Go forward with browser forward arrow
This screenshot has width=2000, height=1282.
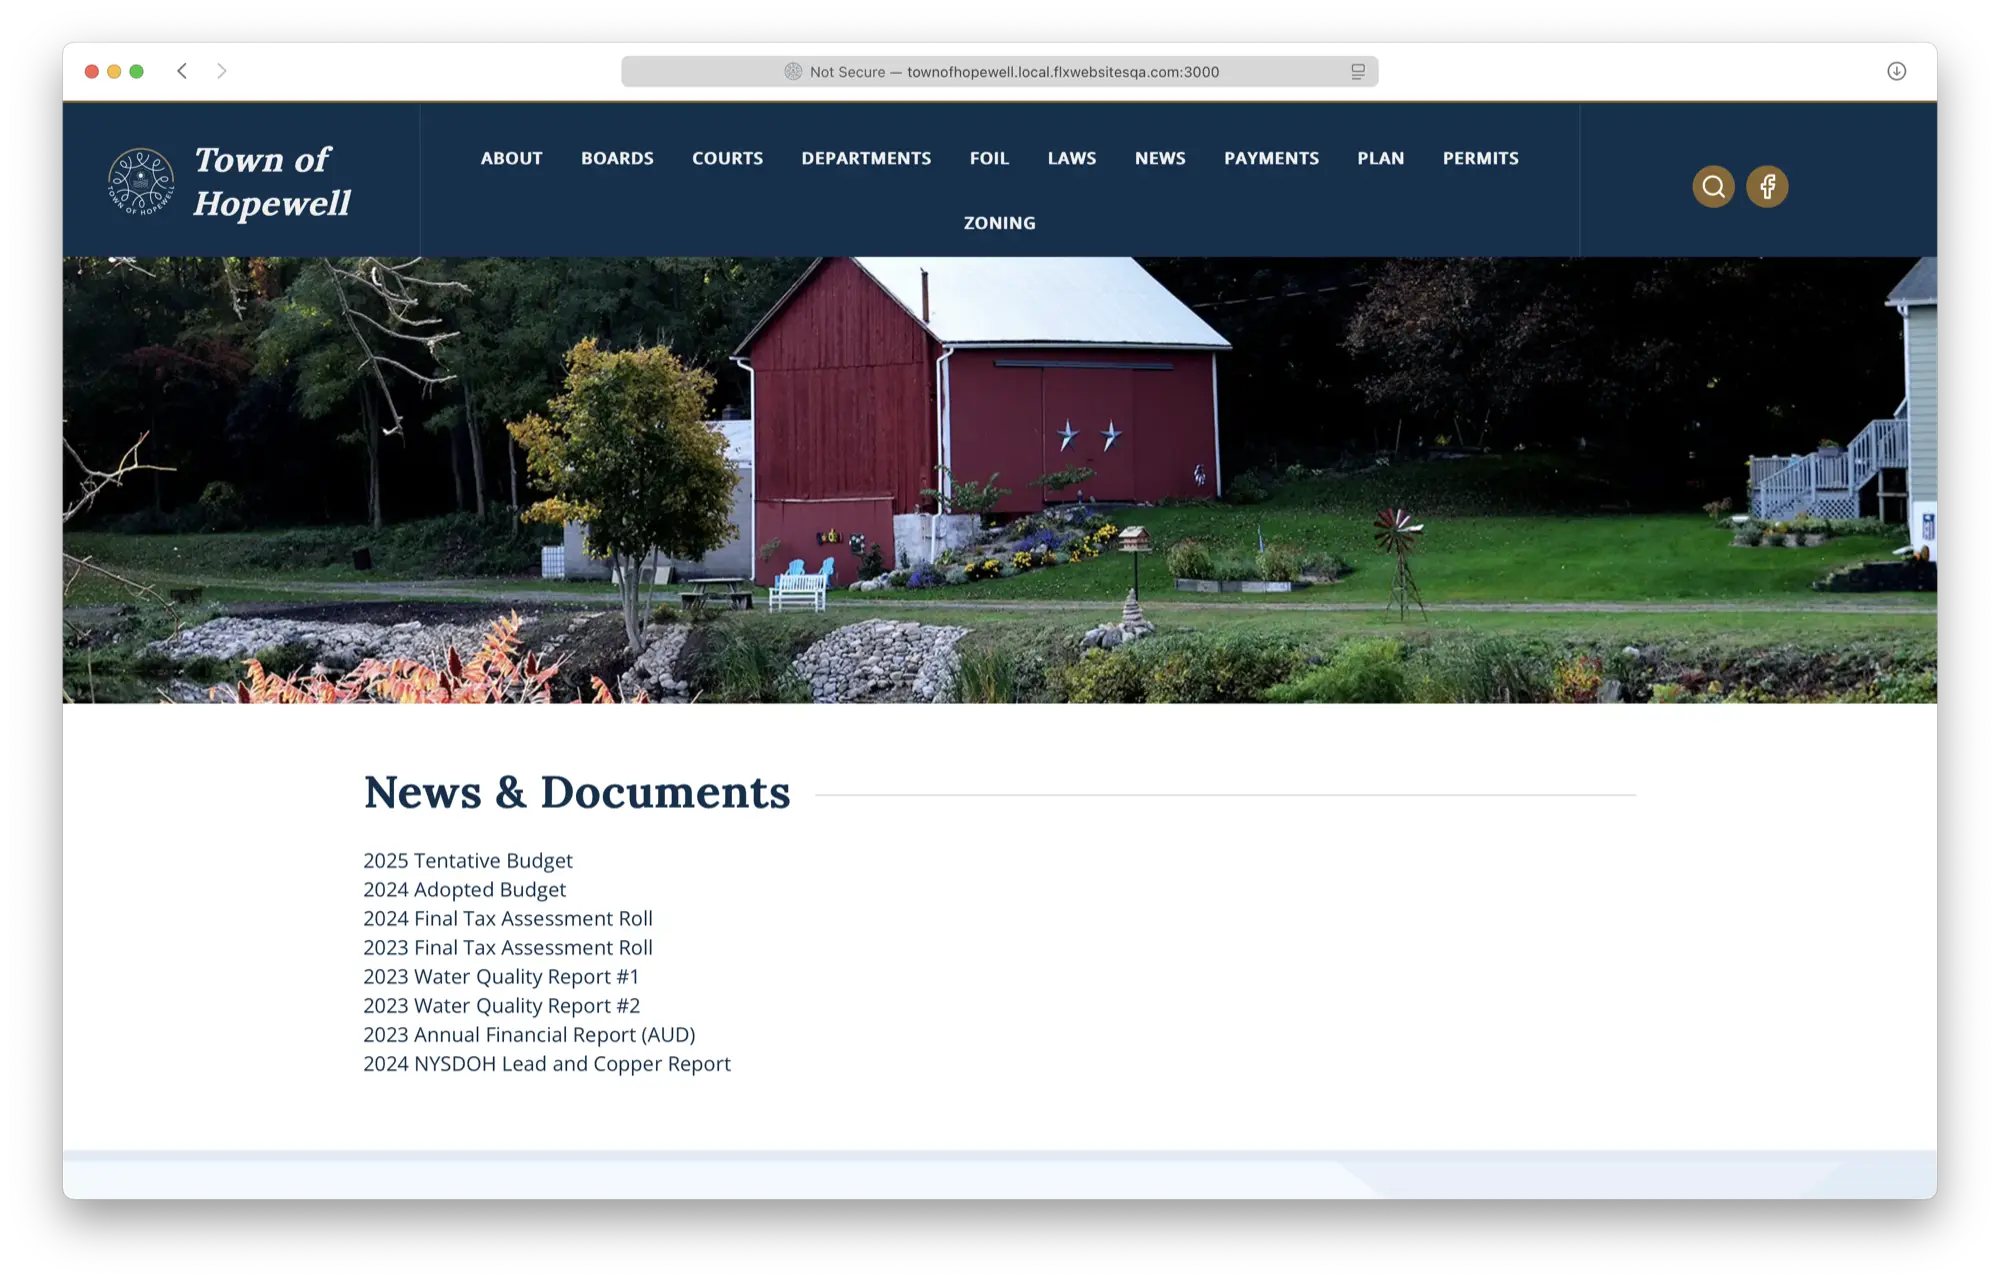[x=222, y=71]
